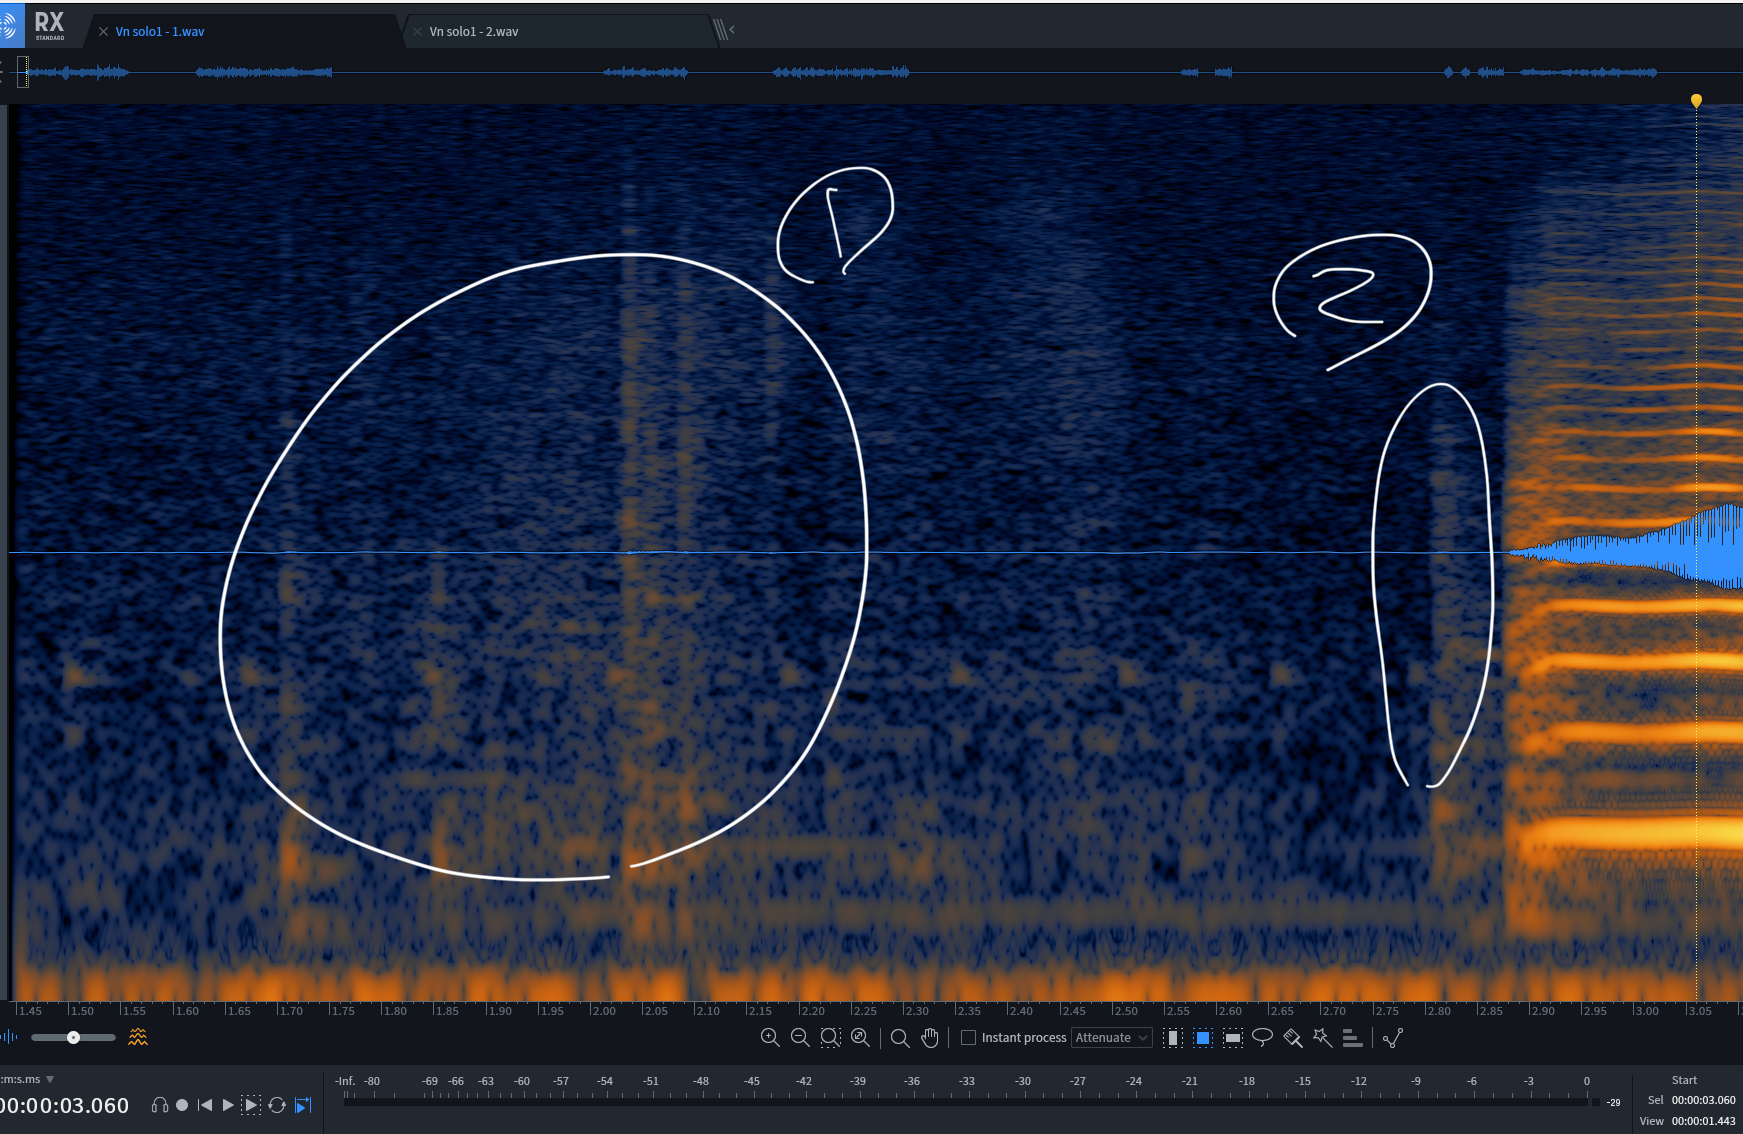Image resolution: width=1743 pixels, height=1134 pixels.
Task: Click the Zoom In magnifier icon
Action: pyautogui.click(x=770, y=1038)
